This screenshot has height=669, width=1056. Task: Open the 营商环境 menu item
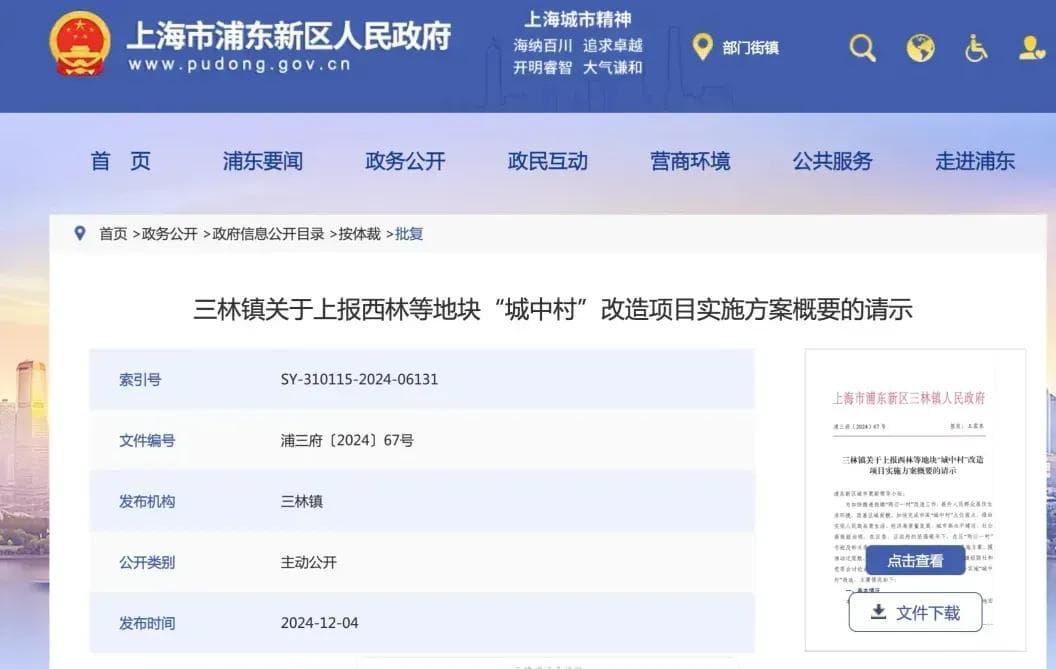pos(690,161)
